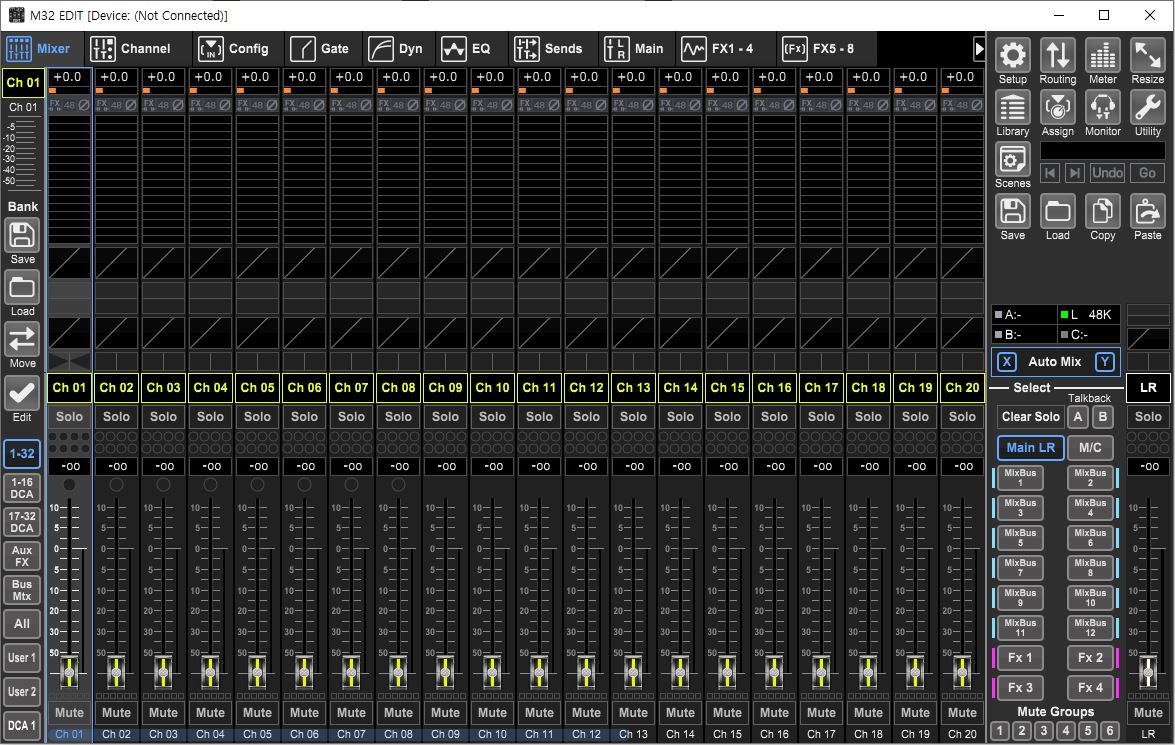Open the Assign icon
The image size is (1175, 745).
[x=1057, y=107]
